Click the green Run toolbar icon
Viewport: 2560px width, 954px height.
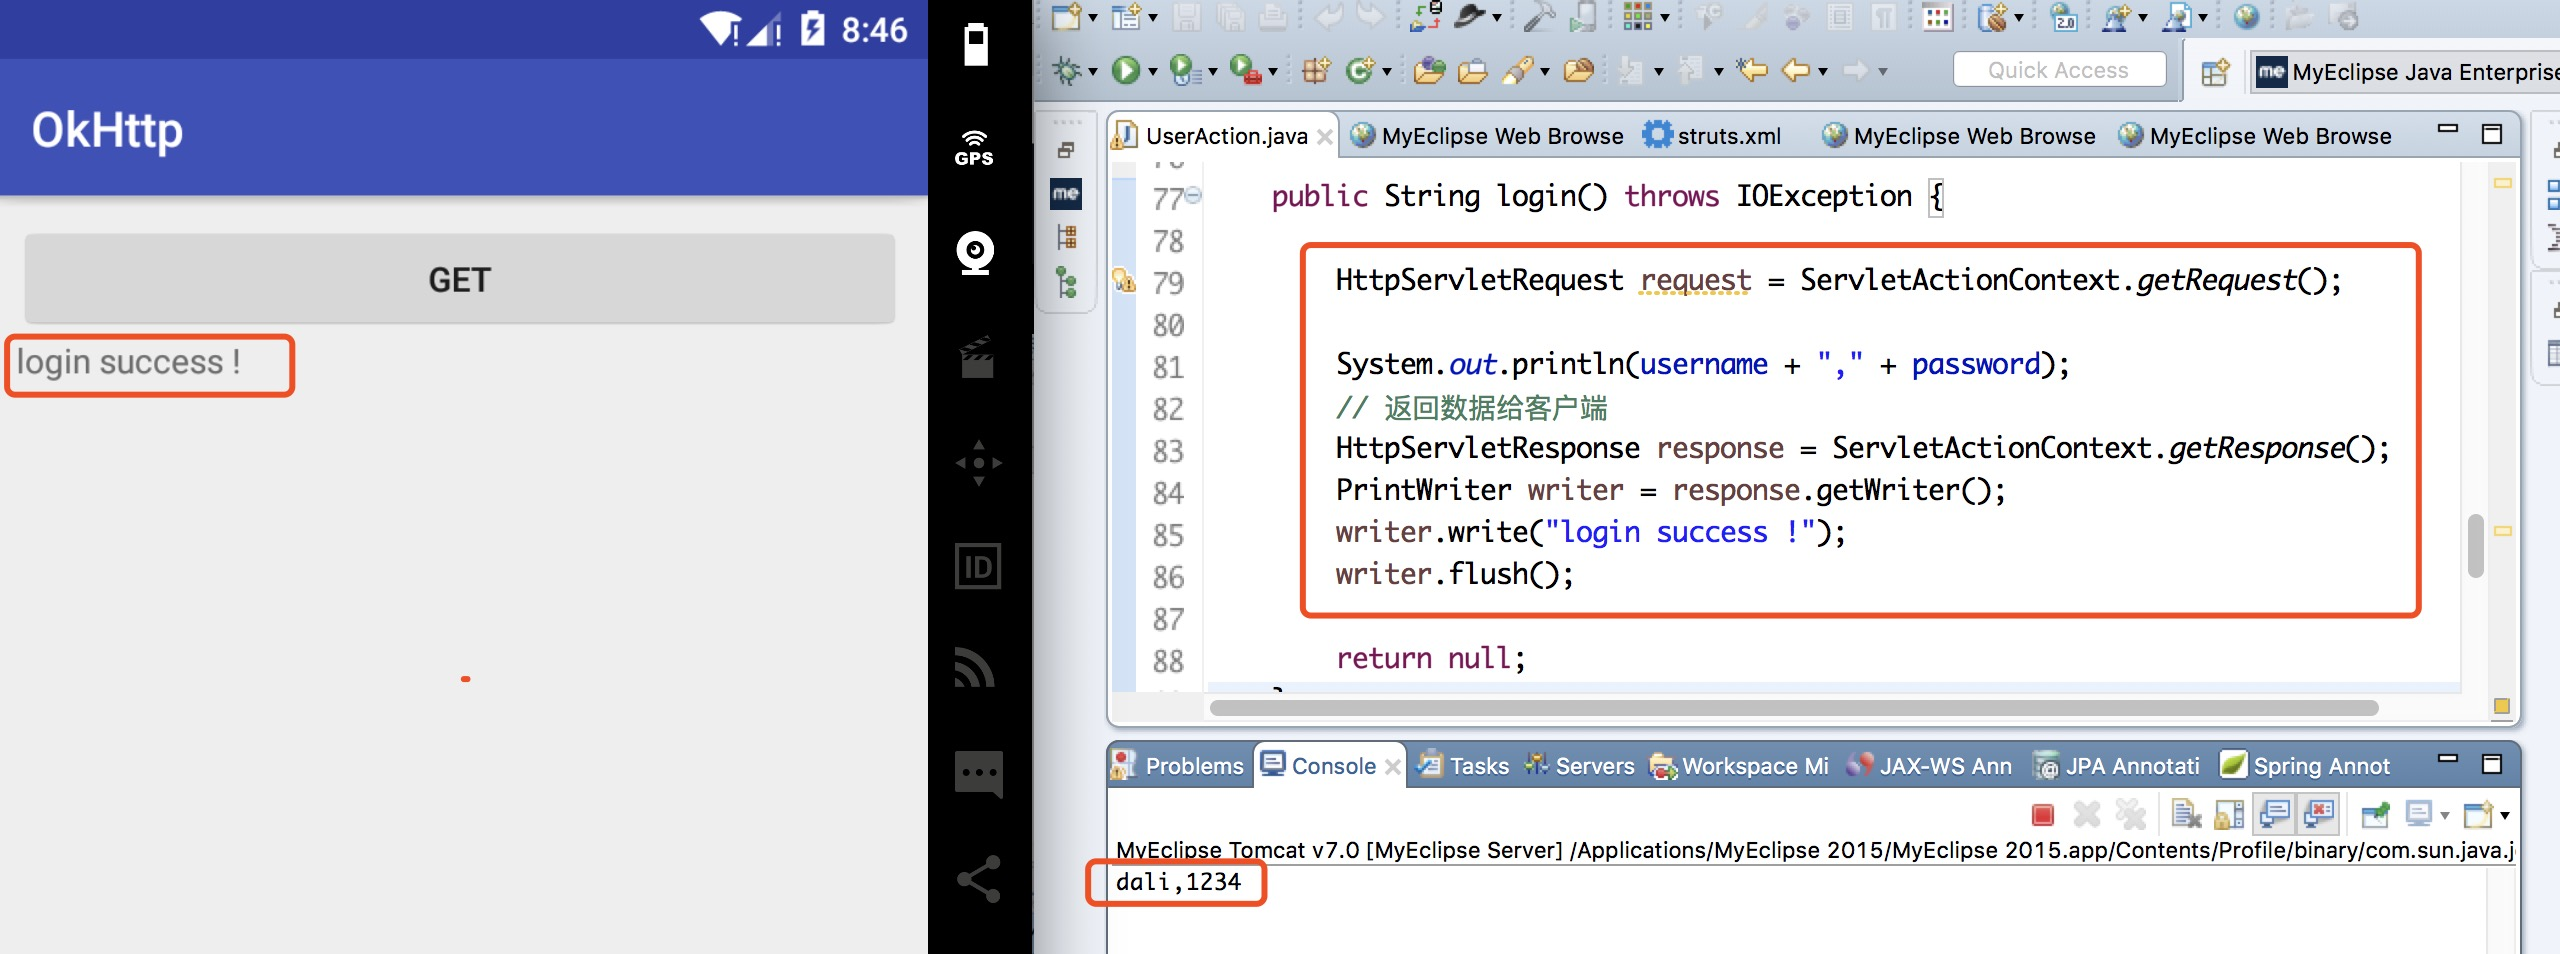(1126, 70)
